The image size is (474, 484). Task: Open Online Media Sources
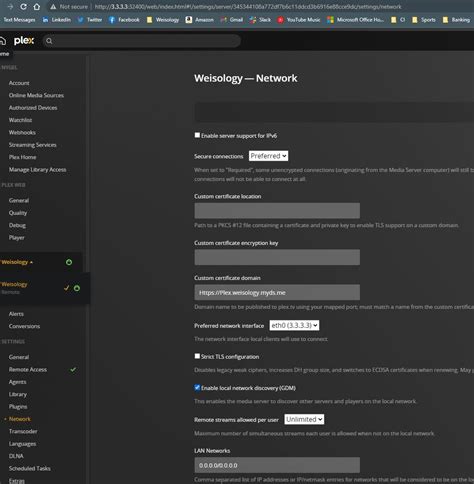pos(36,95)
